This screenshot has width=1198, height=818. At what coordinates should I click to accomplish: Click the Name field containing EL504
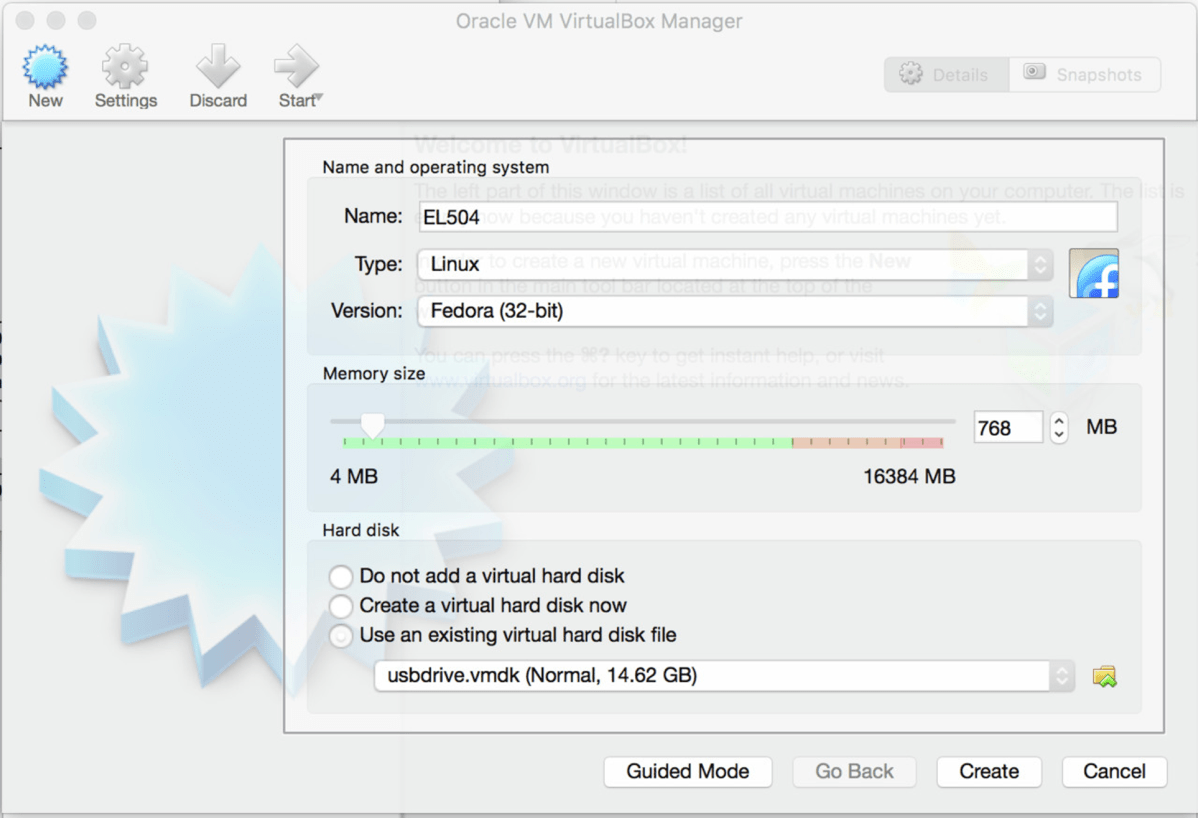pos(768,217)
